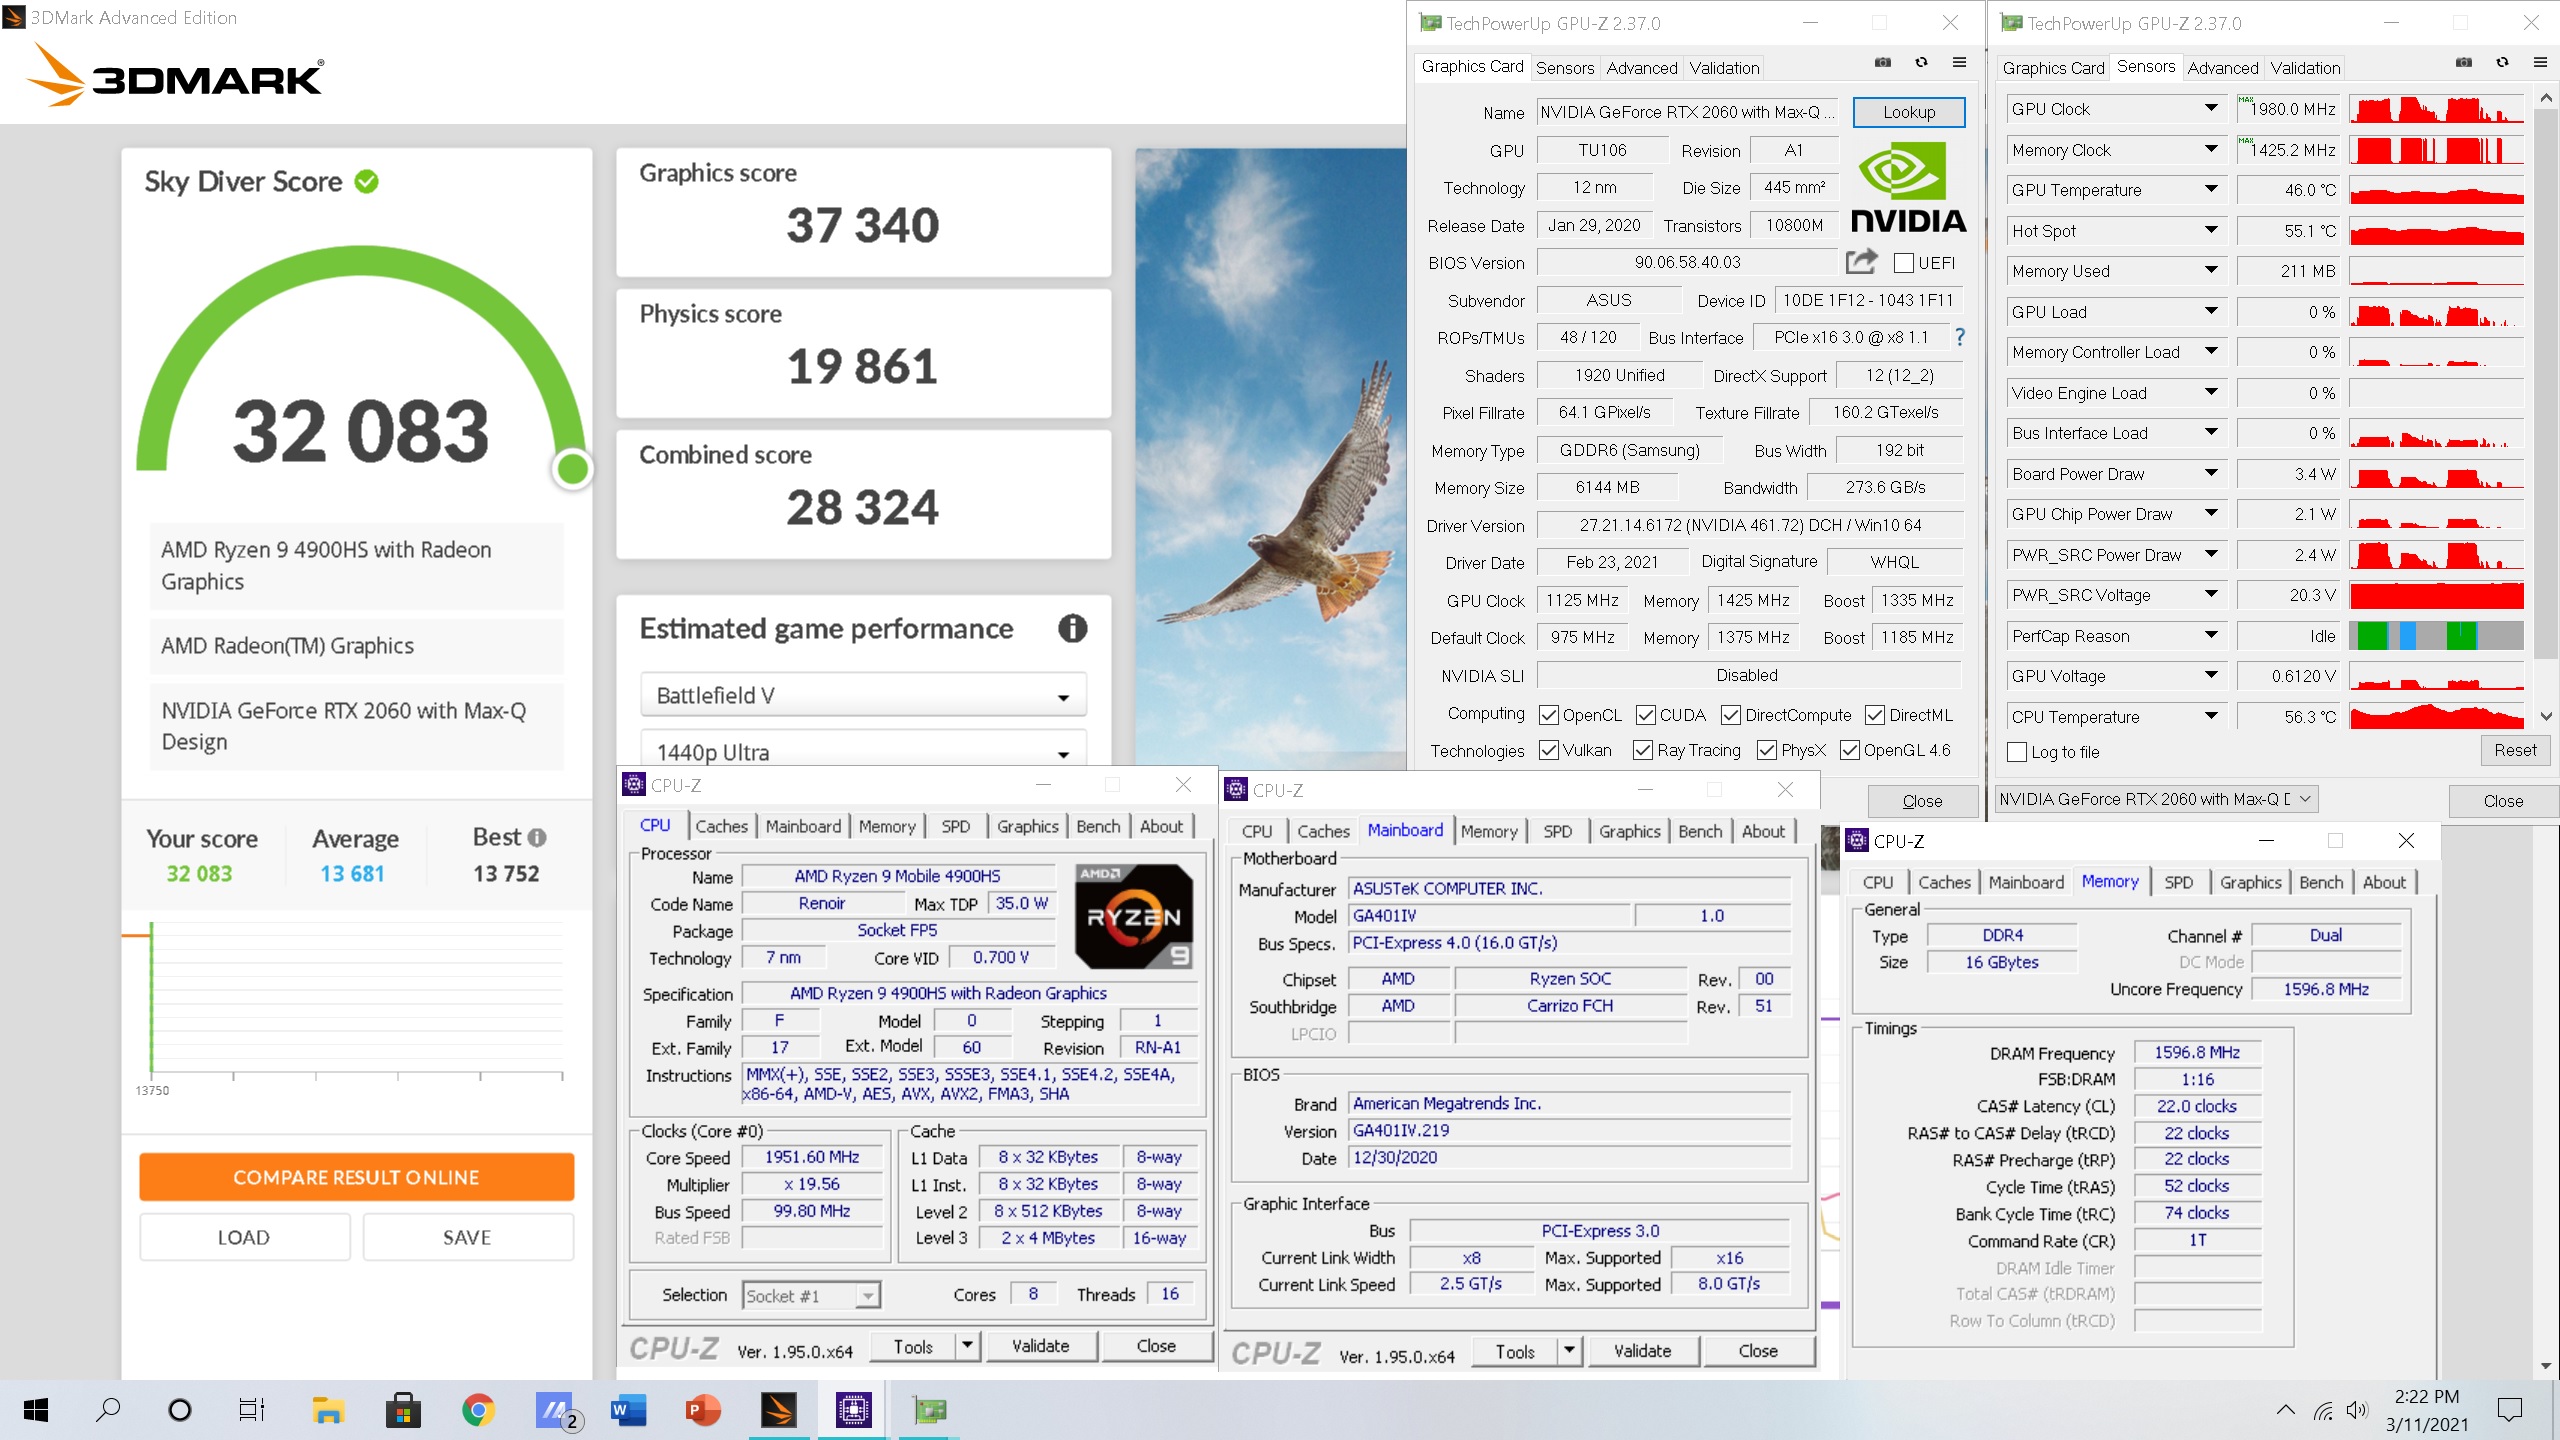Click the info icon next to Estimated game performance
The image size is (2560, 1440).
coord(1072,628)
